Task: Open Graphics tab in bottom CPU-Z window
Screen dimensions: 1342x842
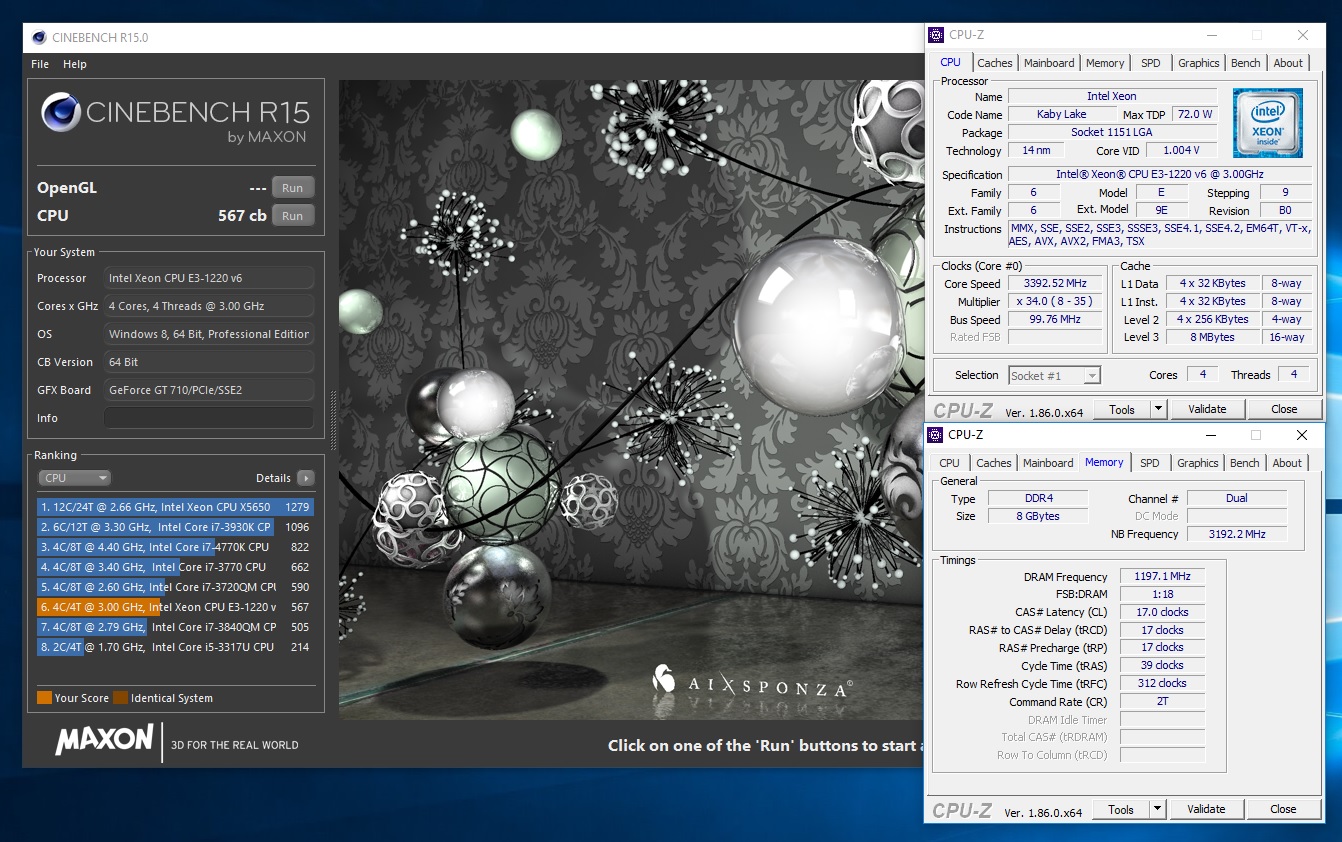Action: [x=1197, y=463]
